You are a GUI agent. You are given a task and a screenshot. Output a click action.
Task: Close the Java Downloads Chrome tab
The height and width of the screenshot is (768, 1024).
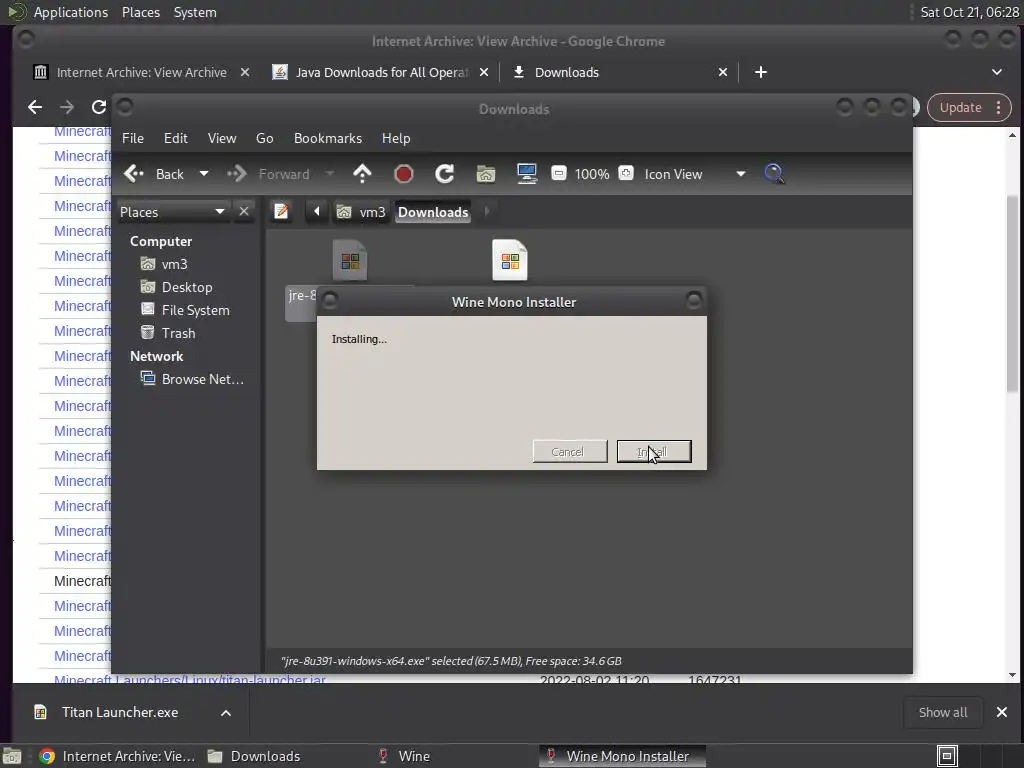pos(484,72)
